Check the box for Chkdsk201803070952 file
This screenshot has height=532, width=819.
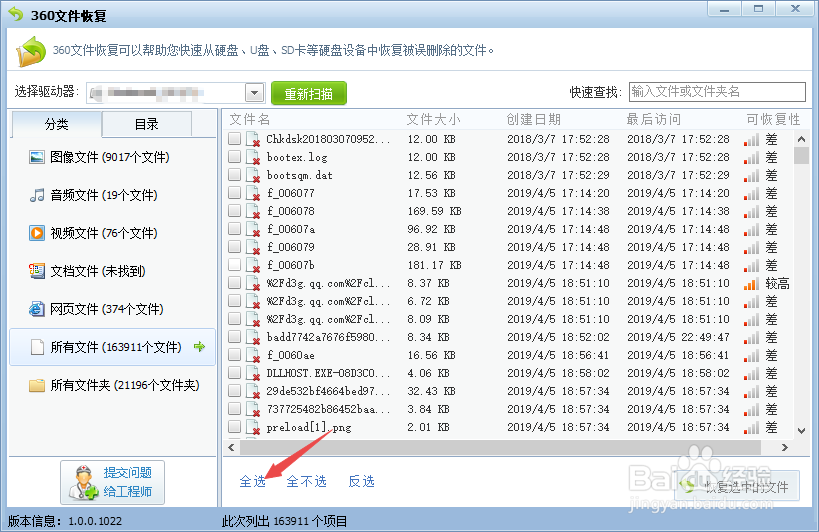235,138
